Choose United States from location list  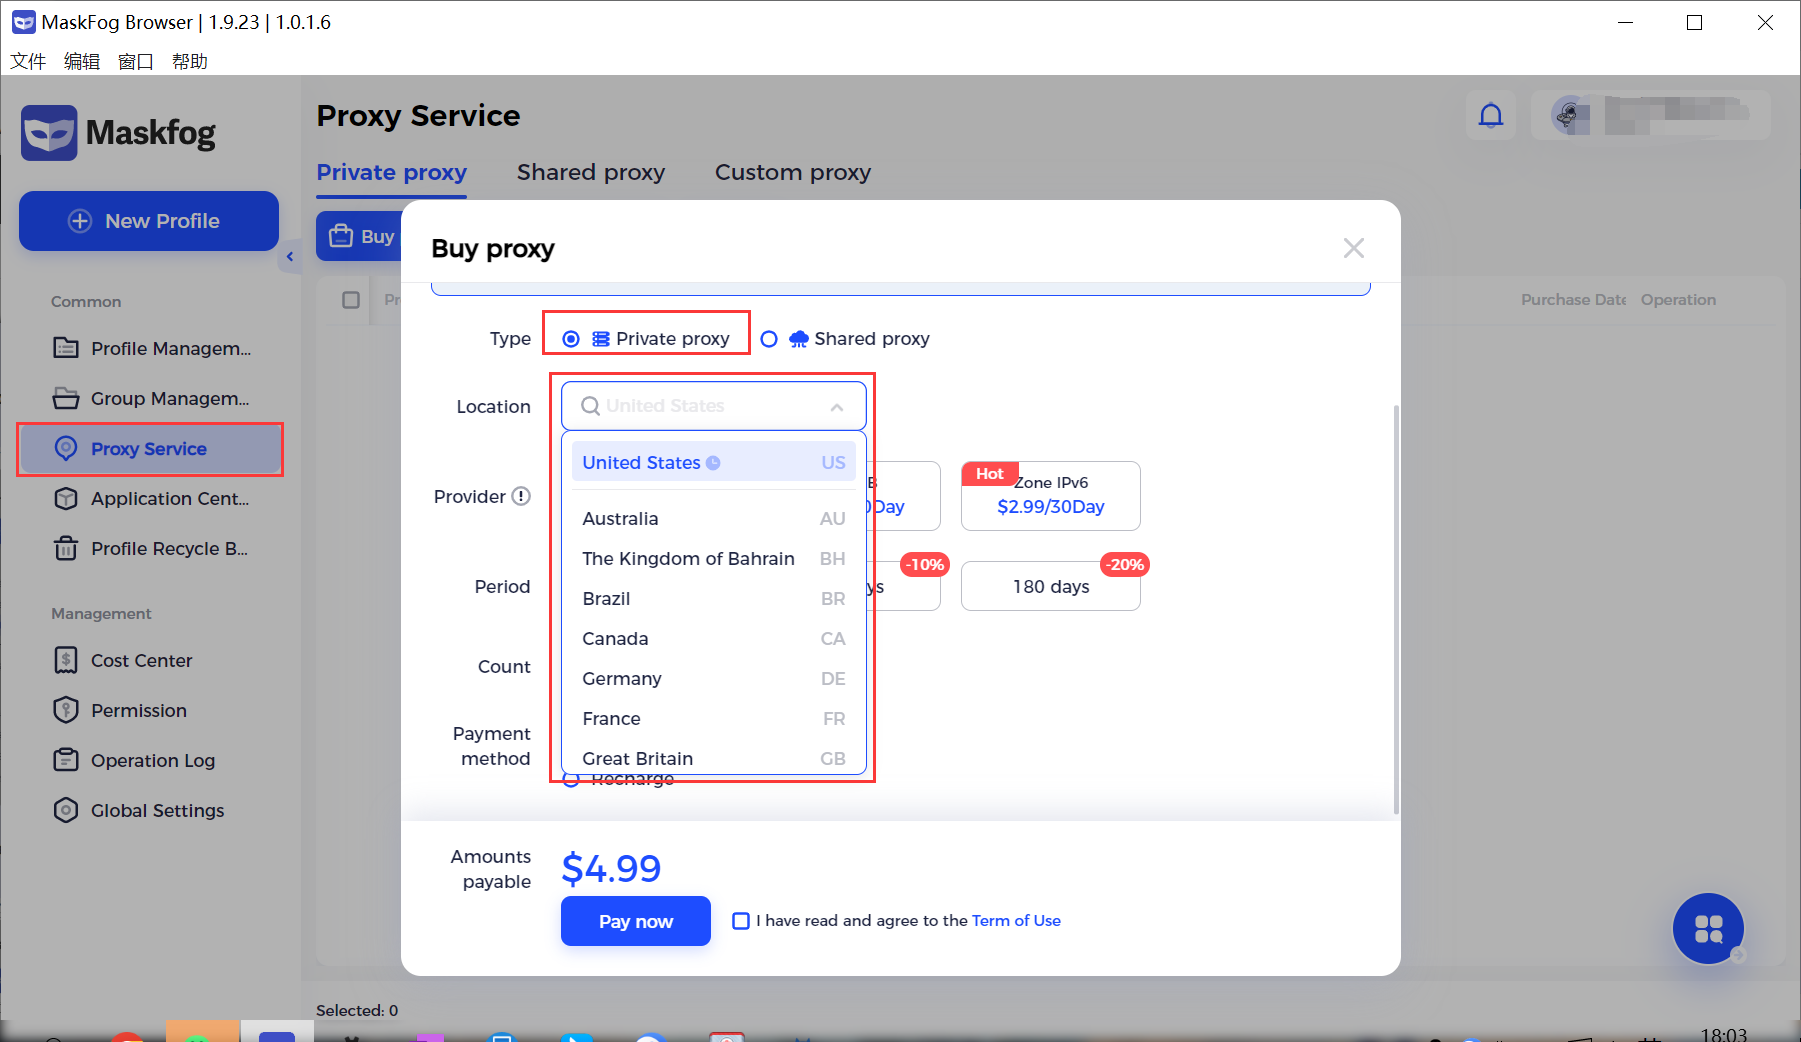point(714,462)
